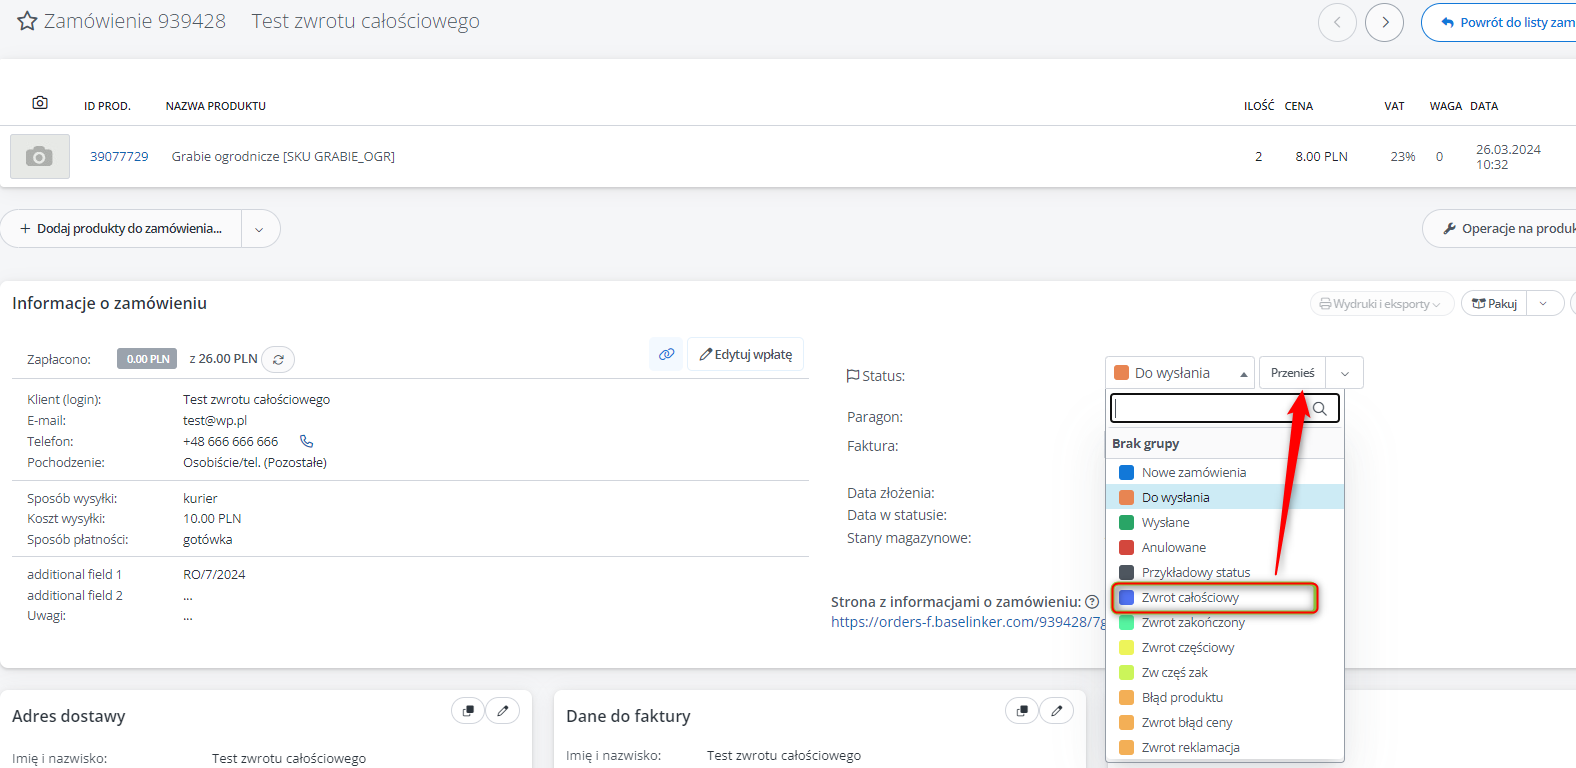The width and height of the screenshot is (1576, 768).
Task: Choose Anulowane from status list
Action: (1174, 548)
